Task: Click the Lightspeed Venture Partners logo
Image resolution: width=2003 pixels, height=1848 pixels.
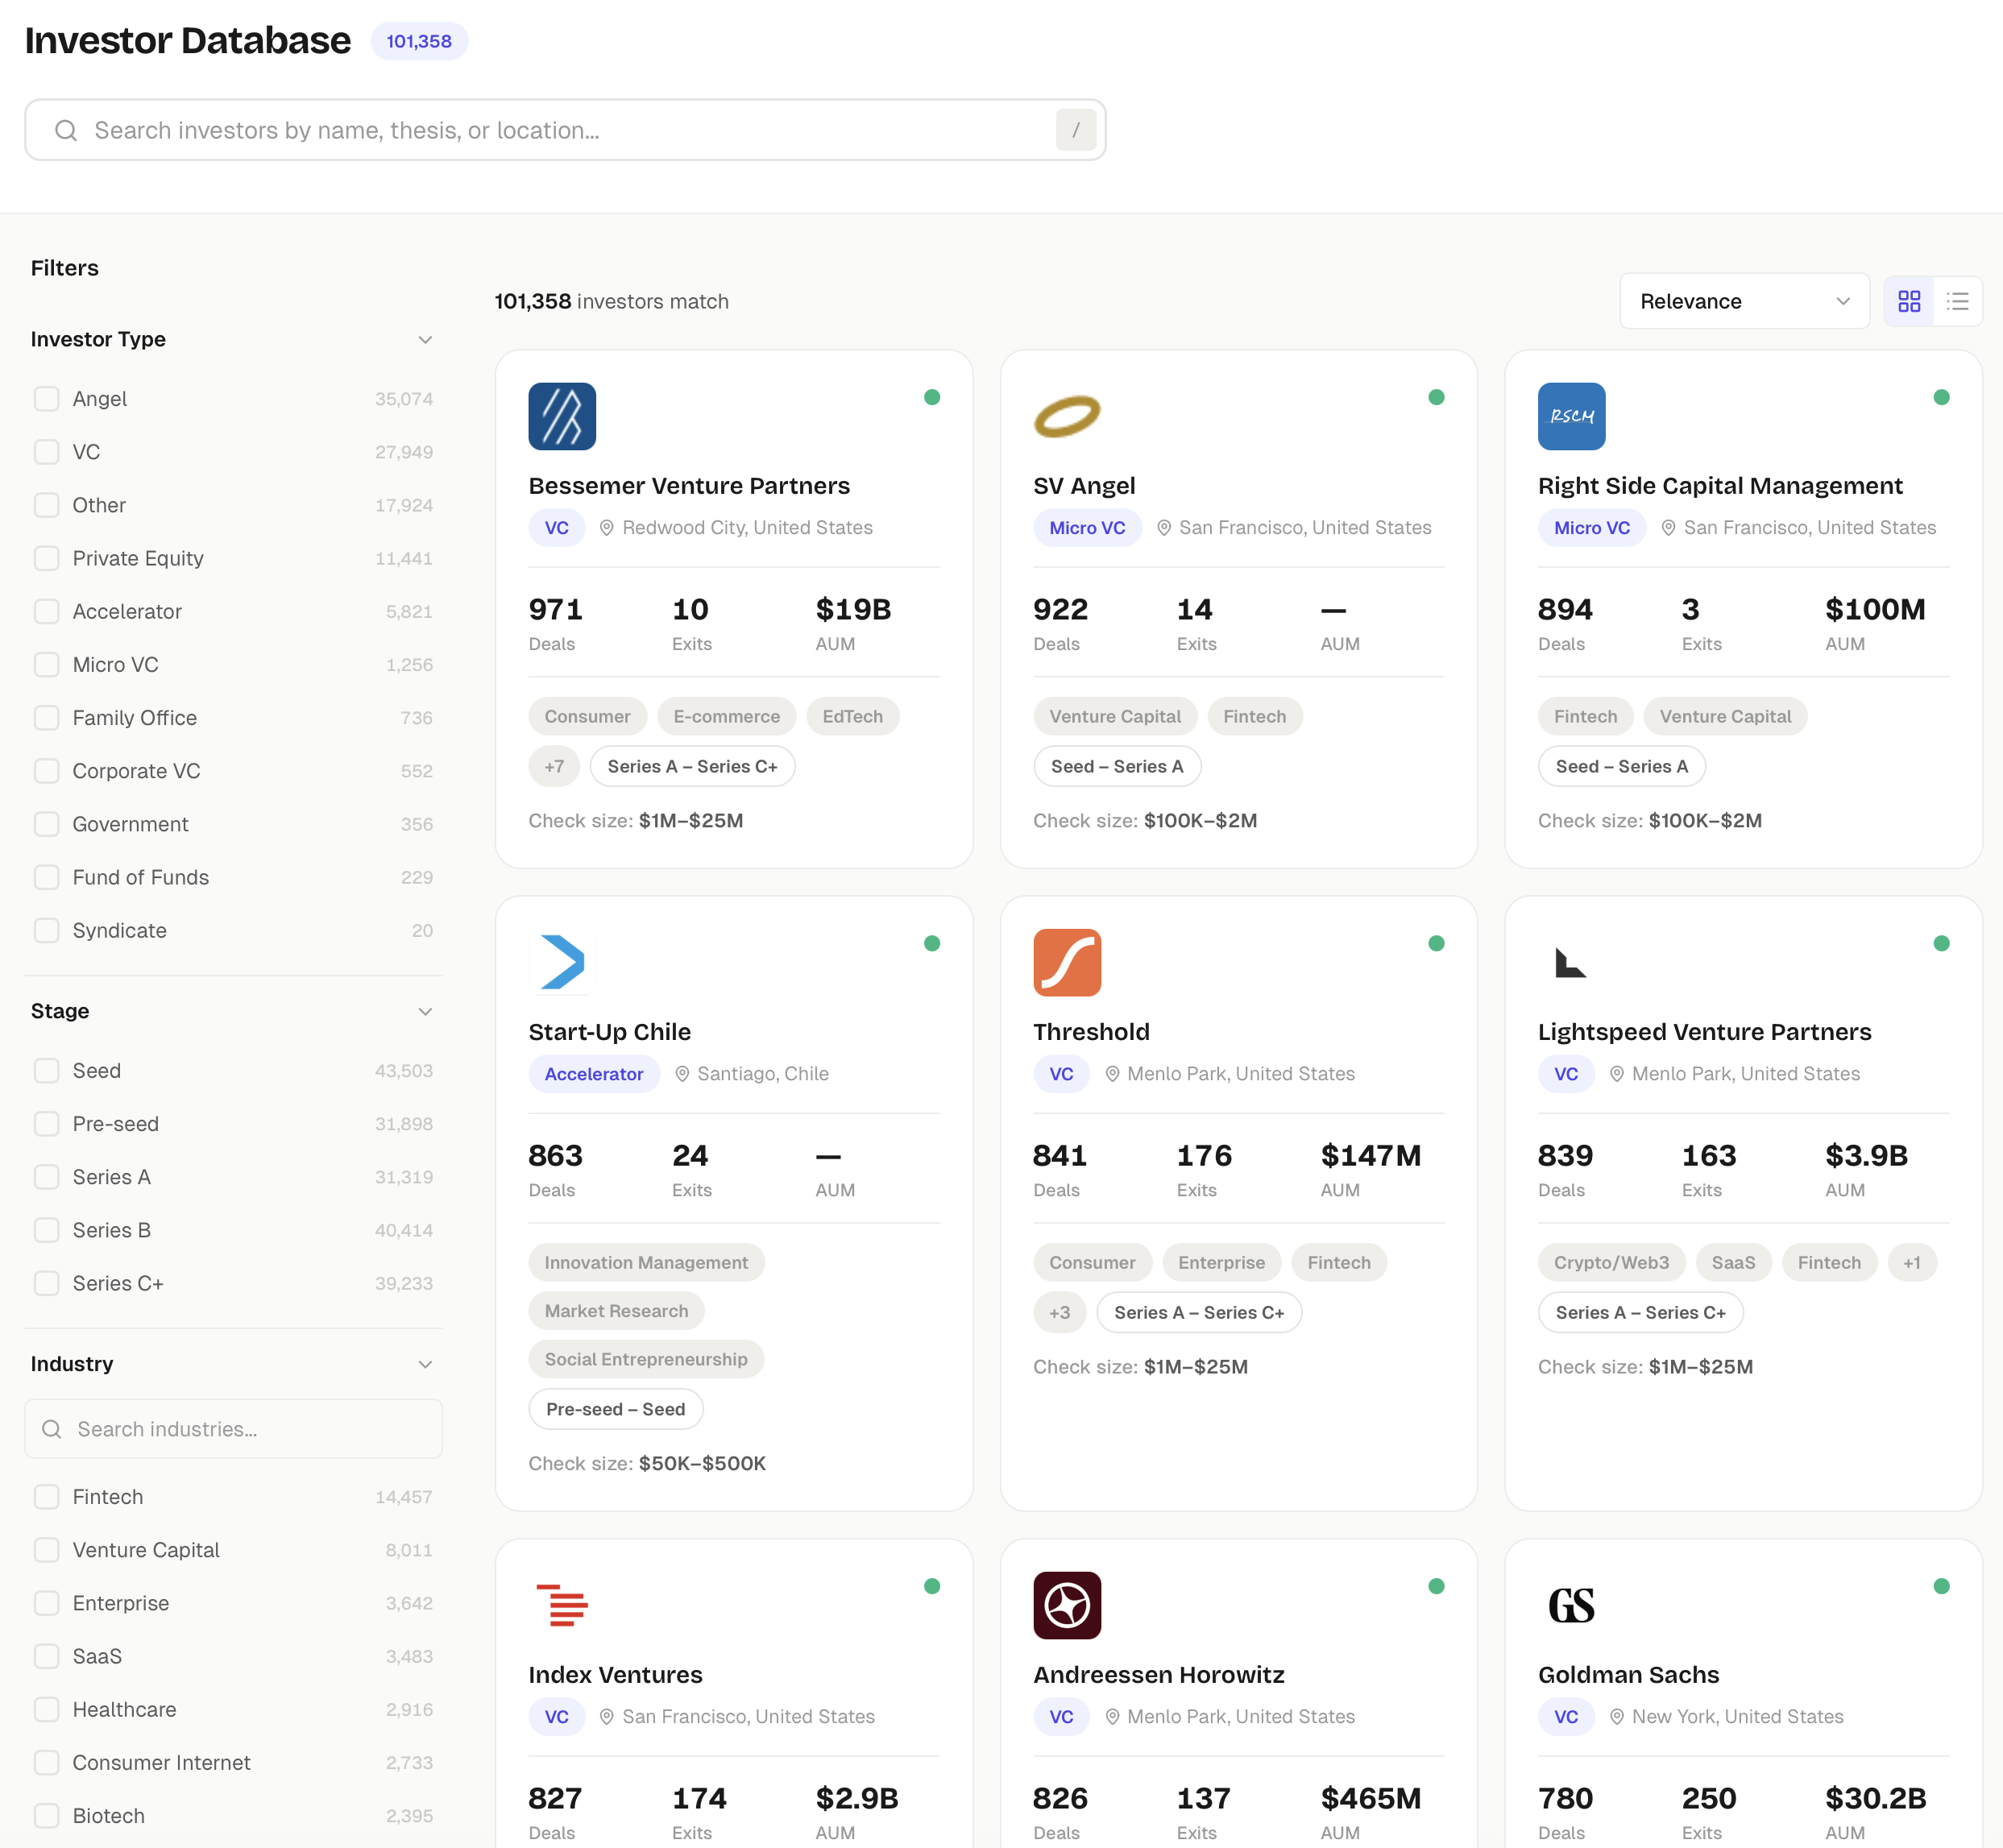Action: coord(1571,962)
